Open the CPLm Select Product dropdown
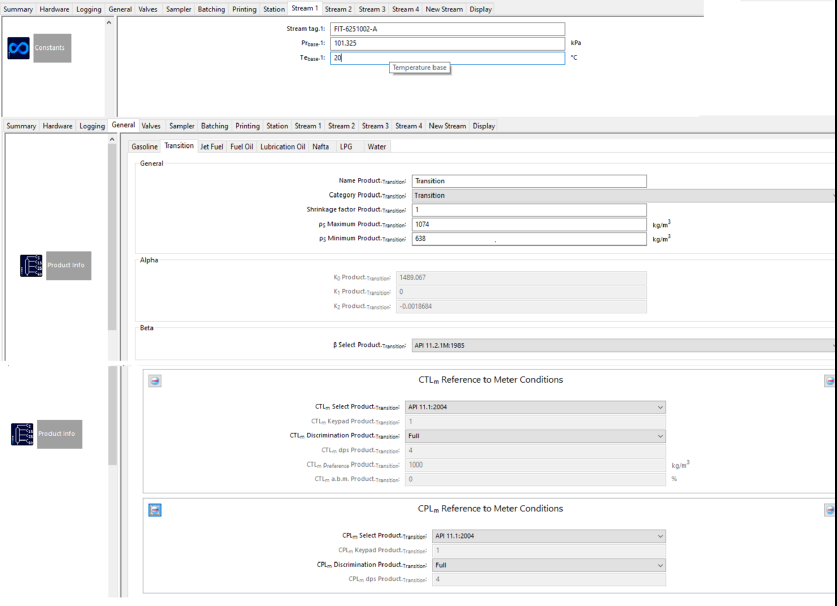 549,536
